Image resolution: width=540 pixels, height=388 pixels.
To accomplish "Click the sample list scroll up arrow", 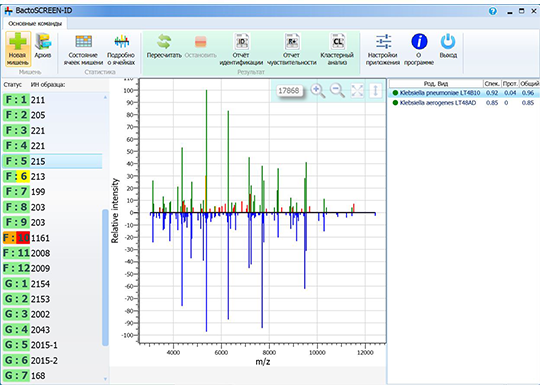I will pos(105,98).
